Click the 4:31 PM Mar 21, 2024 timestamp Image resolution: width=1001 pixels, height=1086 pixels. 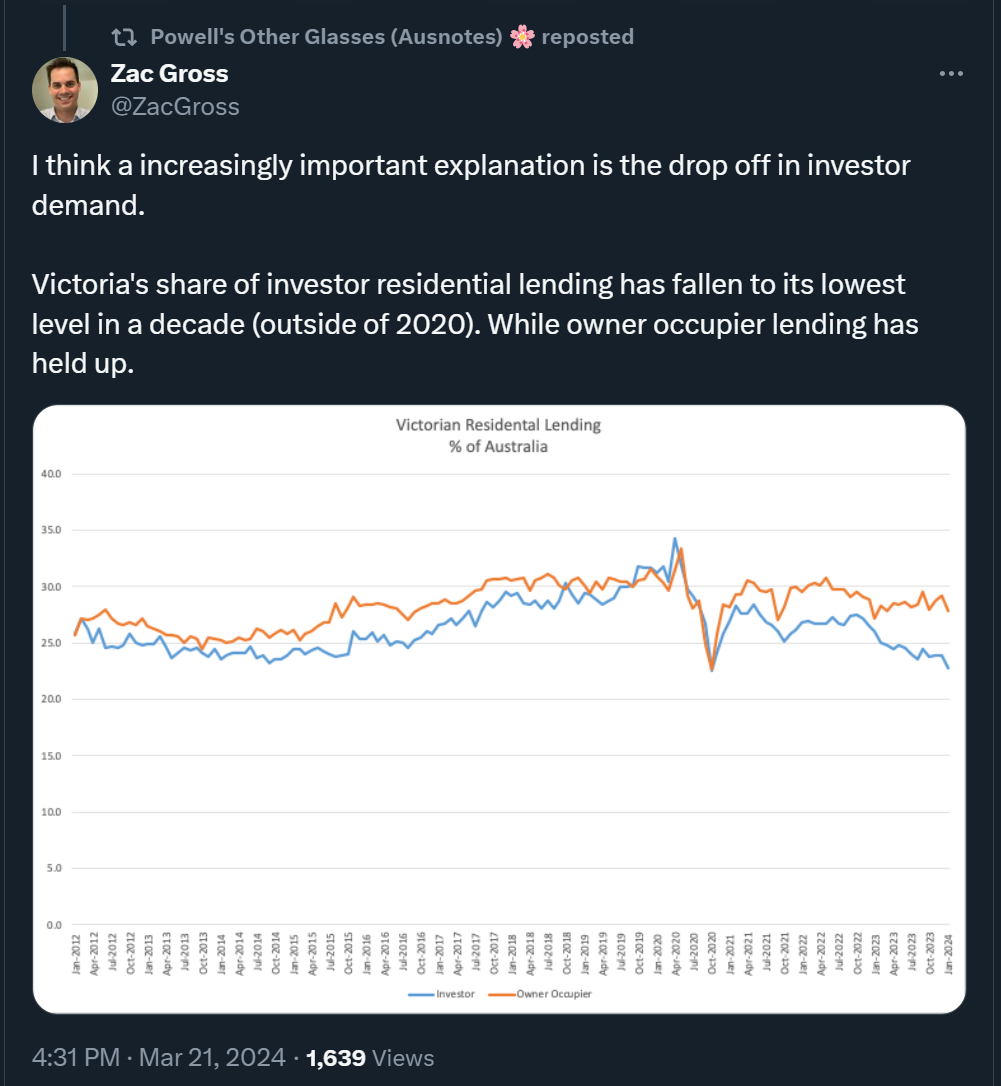pos(159,1058)
